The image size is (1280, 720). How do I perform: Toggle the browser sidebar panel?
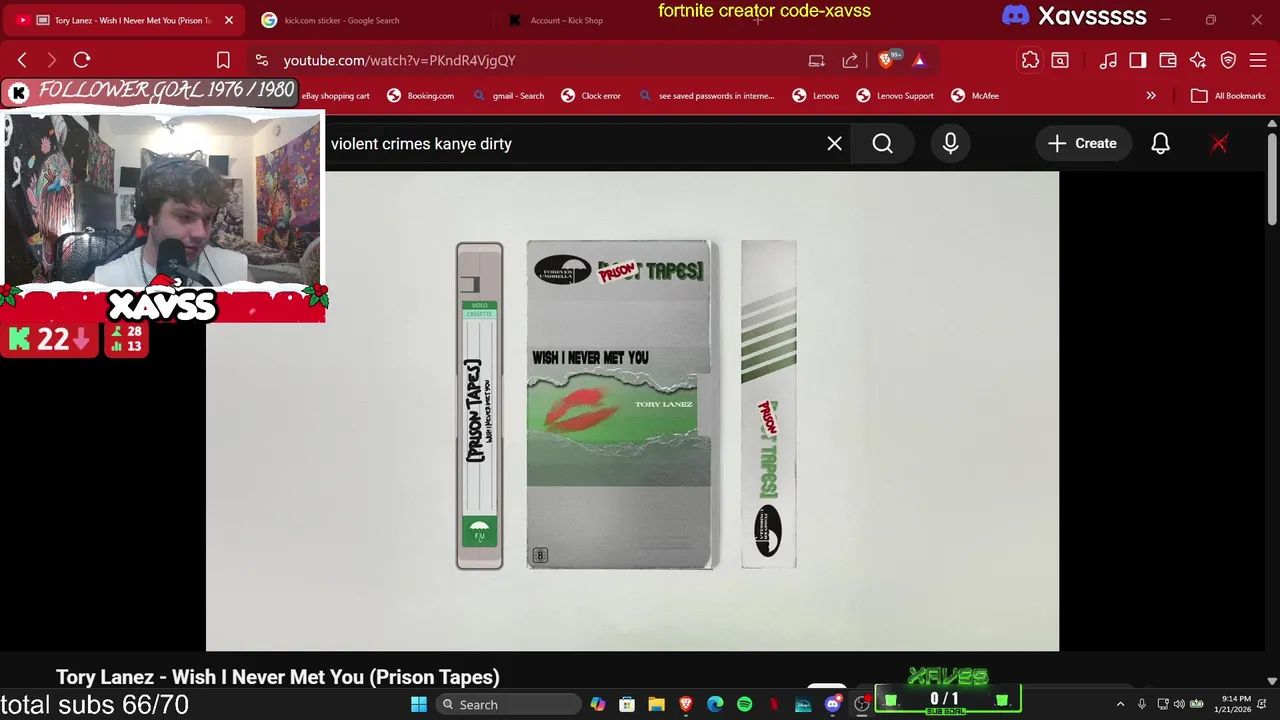pos(1138,60)
